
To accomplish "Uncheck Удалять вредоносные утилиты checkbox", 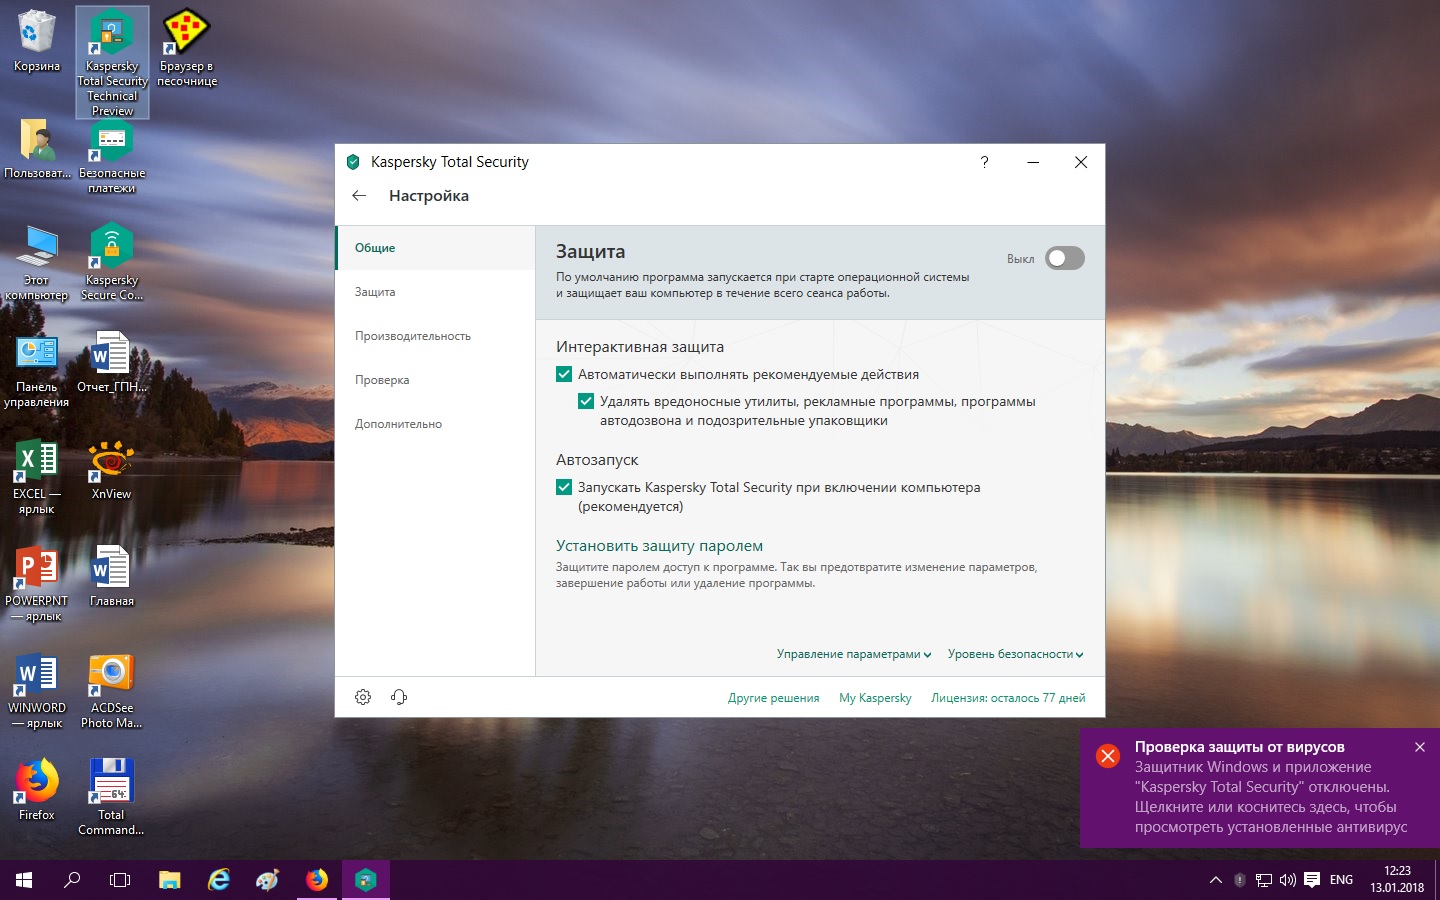I will (x=586, y=401).
